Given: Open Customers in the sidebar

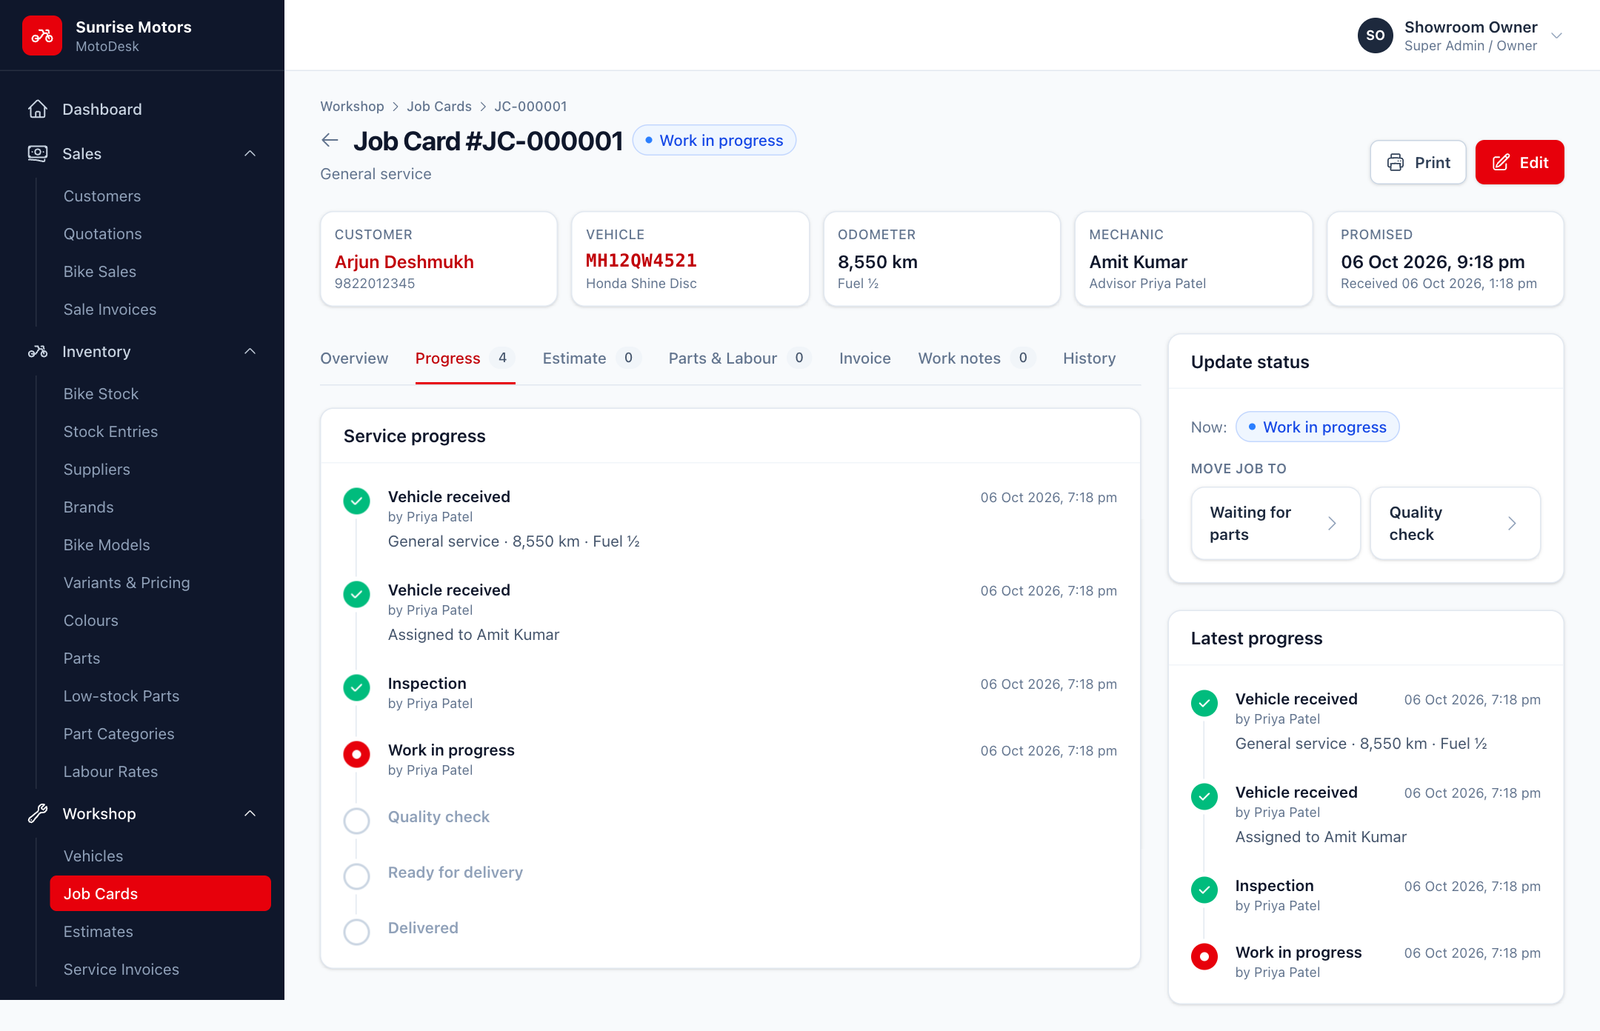Looking at the screenshot, I should pyautogui.click(x=160, y=196).
